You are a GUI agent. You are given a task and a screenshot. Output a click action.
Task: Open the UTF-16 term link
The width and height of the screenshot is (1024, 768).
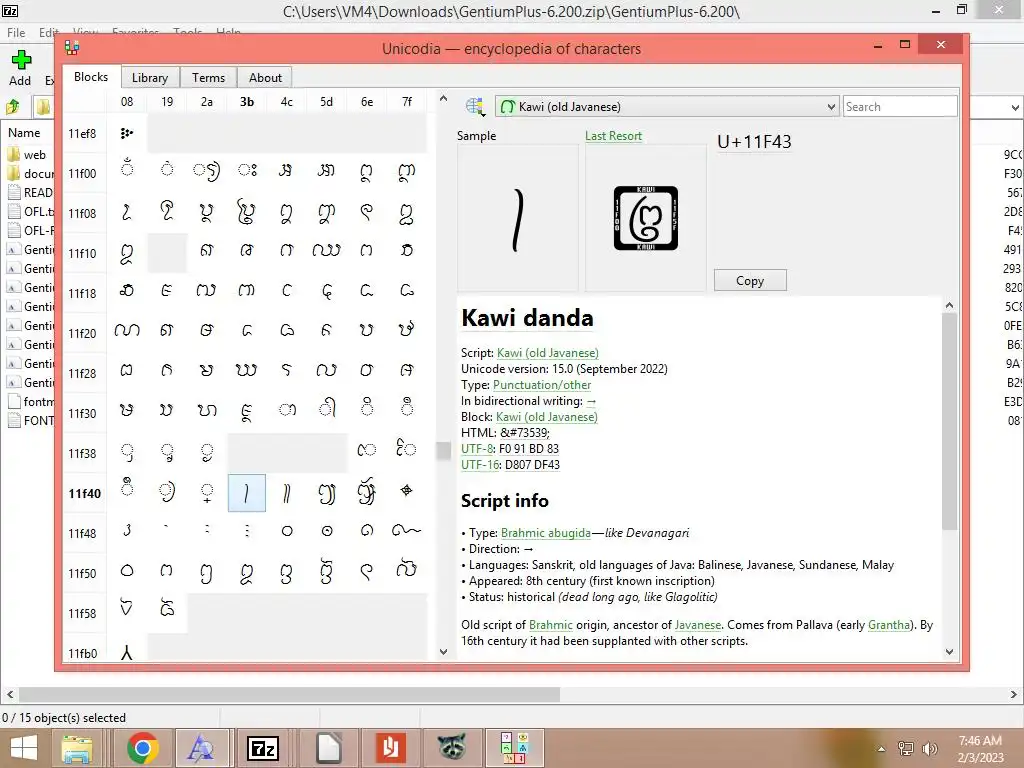pyautogui.click(x=480, y=464)
